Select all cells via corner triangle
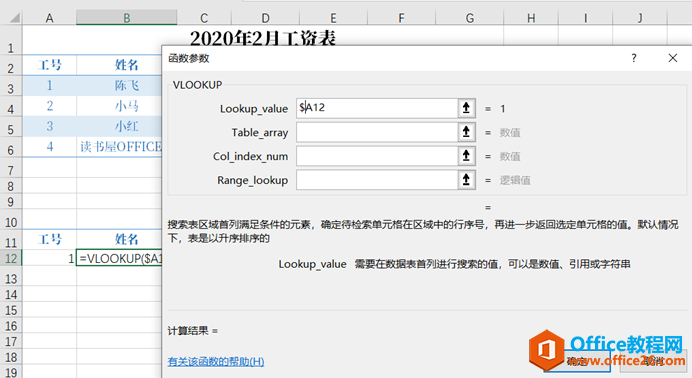Viewport: 692px width, 378px height. point(15,18)
